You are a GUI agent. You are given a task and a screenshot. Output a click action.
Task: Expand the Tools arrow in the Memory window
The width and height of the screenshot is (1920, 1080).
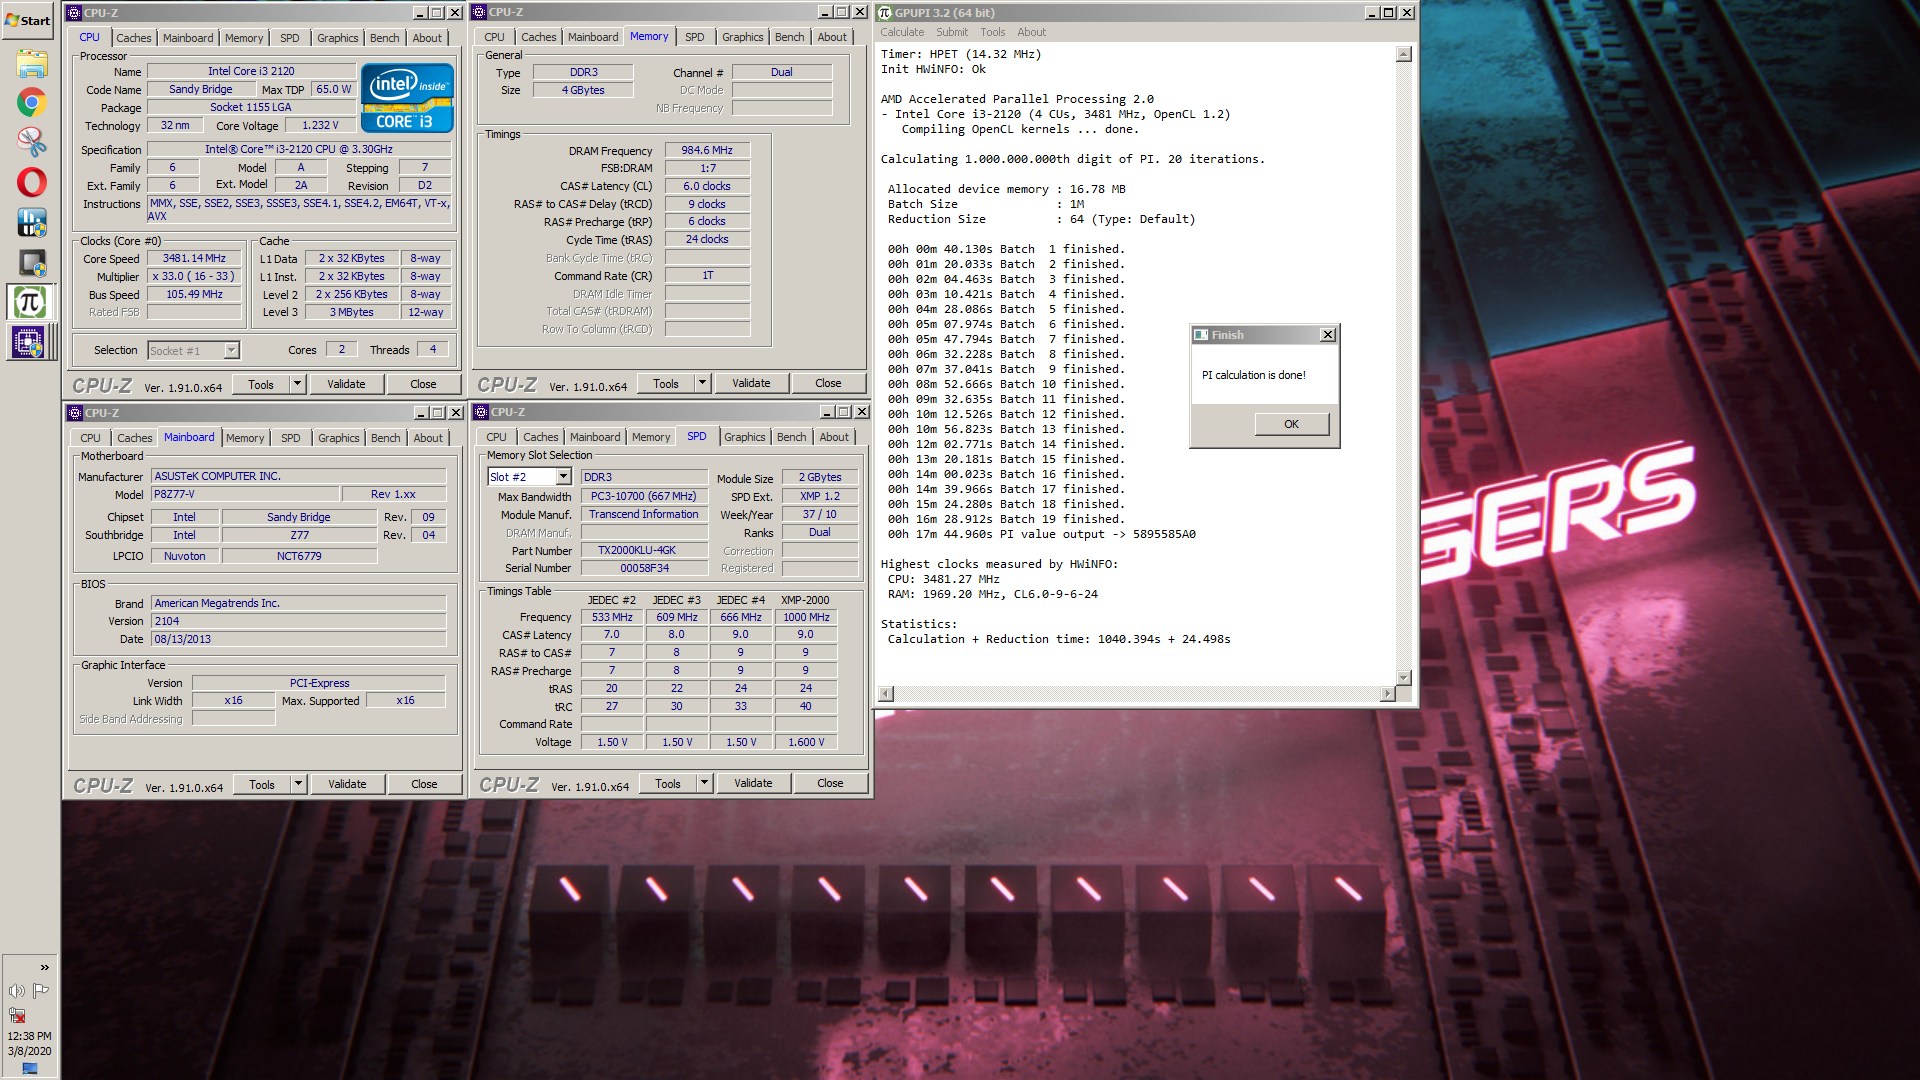click(702, 383)
